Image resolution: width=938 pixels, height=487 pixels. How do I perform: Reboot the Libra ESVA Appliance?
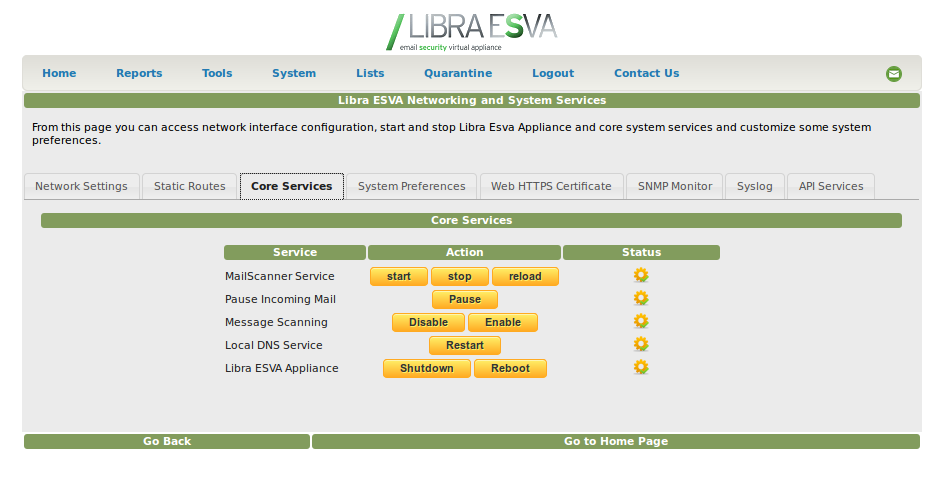pos(510,369)
